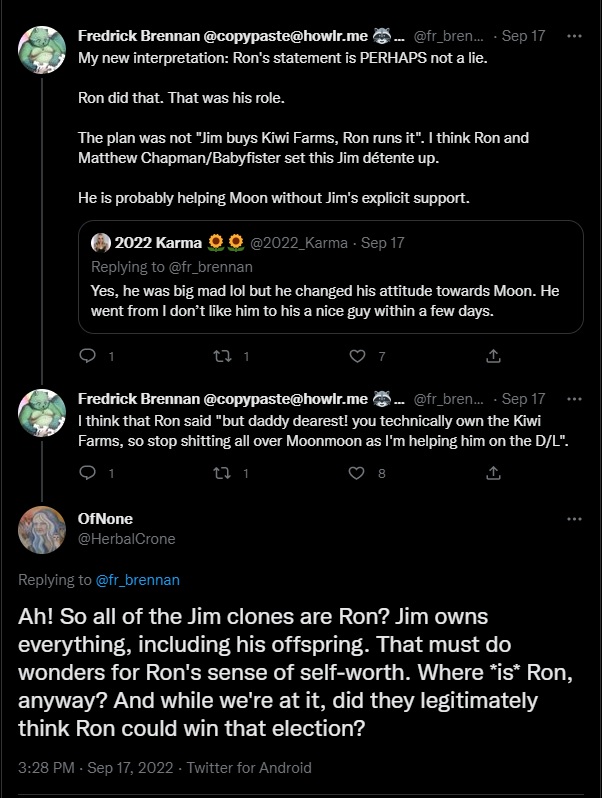Like the first tweet with 7 likes

357,356
